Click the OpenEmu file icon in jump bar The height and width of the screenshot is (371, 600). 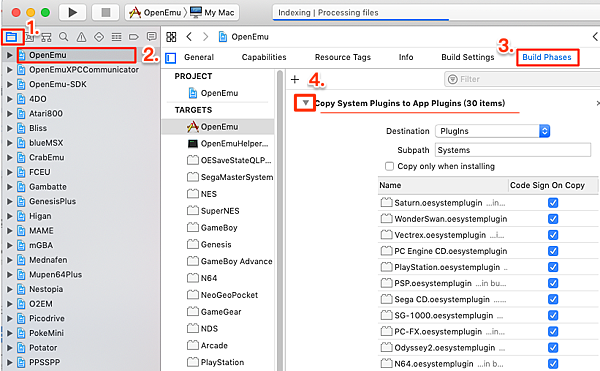222,37
